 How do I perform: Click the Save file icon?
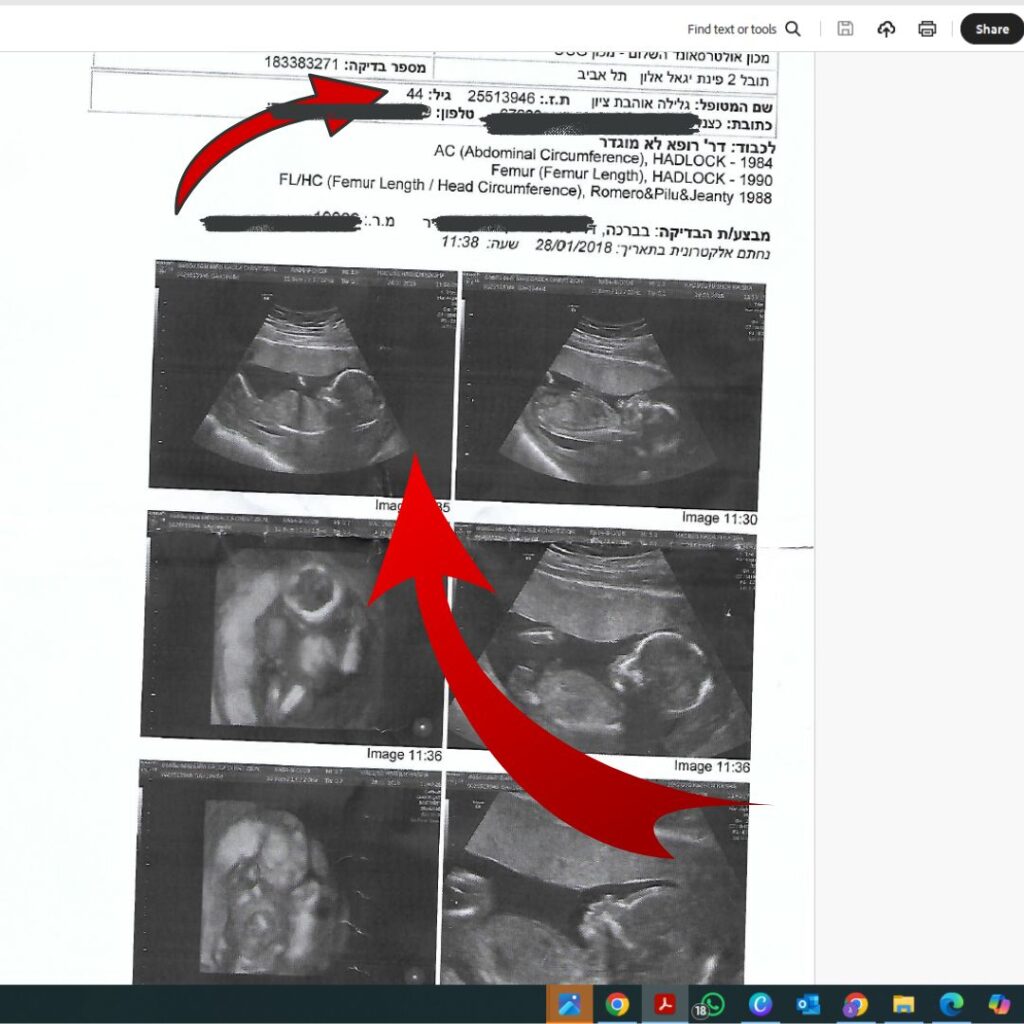(x=845, y=29)
